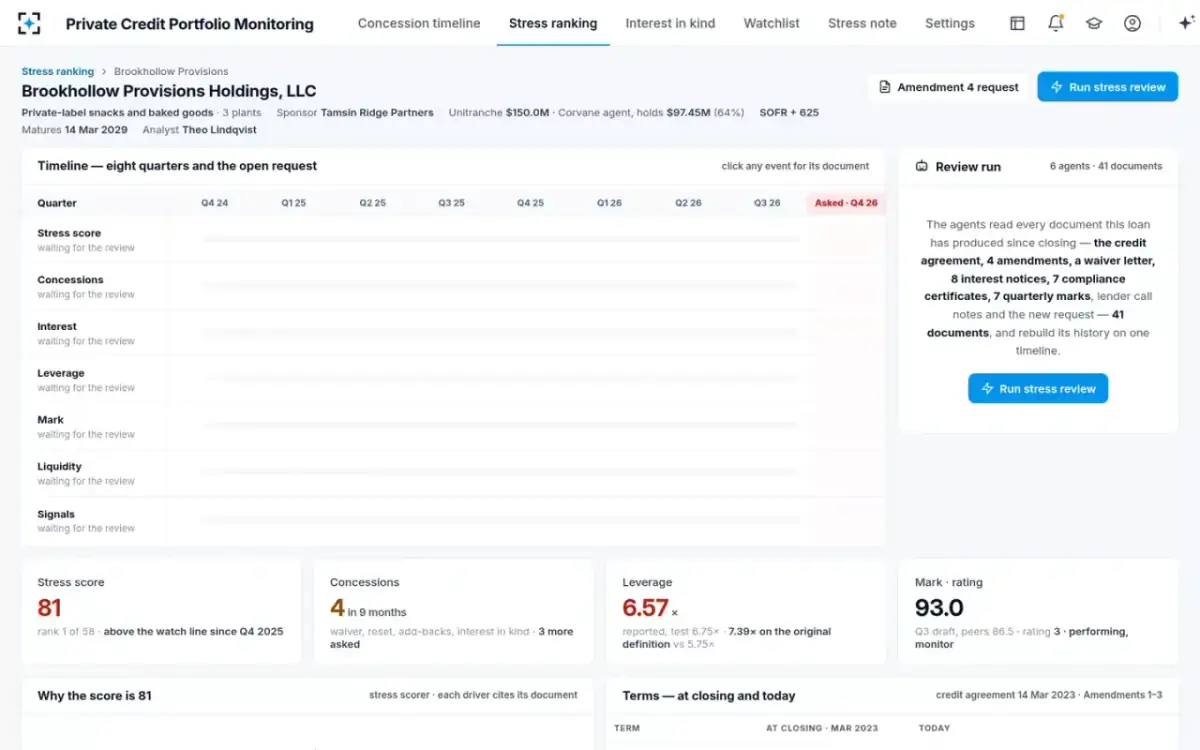The width and height of the screenshot is (1200, 750).
Task: Select the Q3 26 quarter column header
Action: click(x=767, y=203)
